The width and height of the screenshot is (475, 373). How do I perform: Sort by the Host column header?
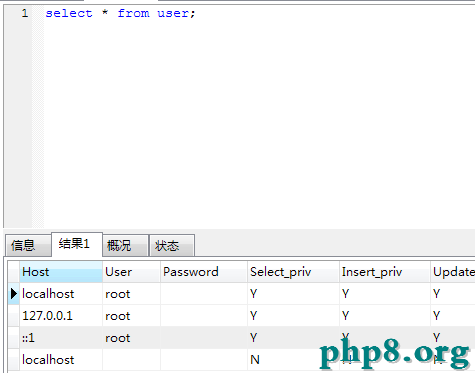tap(61, 272)
